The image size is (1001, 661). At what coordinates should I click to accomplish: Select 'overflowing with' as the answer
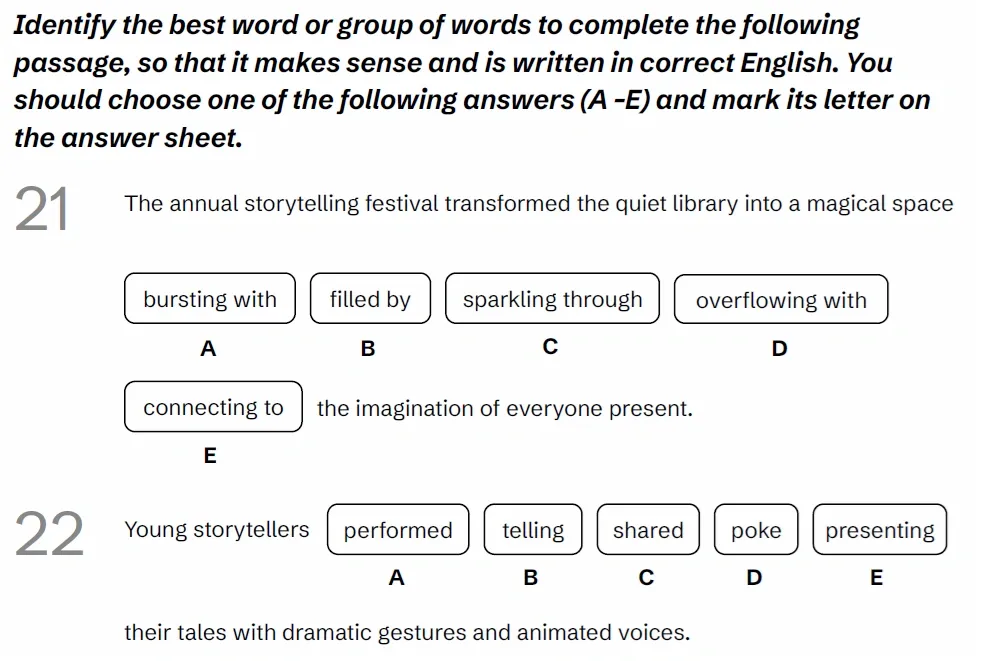781,300
